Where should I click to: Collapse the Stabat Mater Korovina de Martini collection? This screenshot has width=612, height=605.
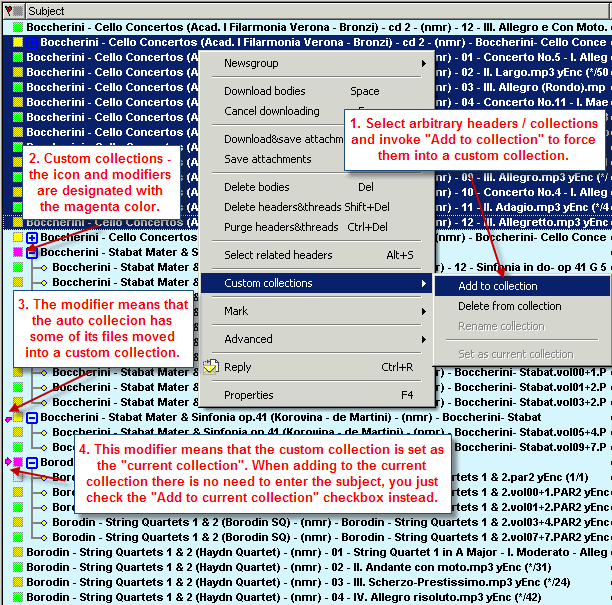pyautogui.click(x=32, y=417)
